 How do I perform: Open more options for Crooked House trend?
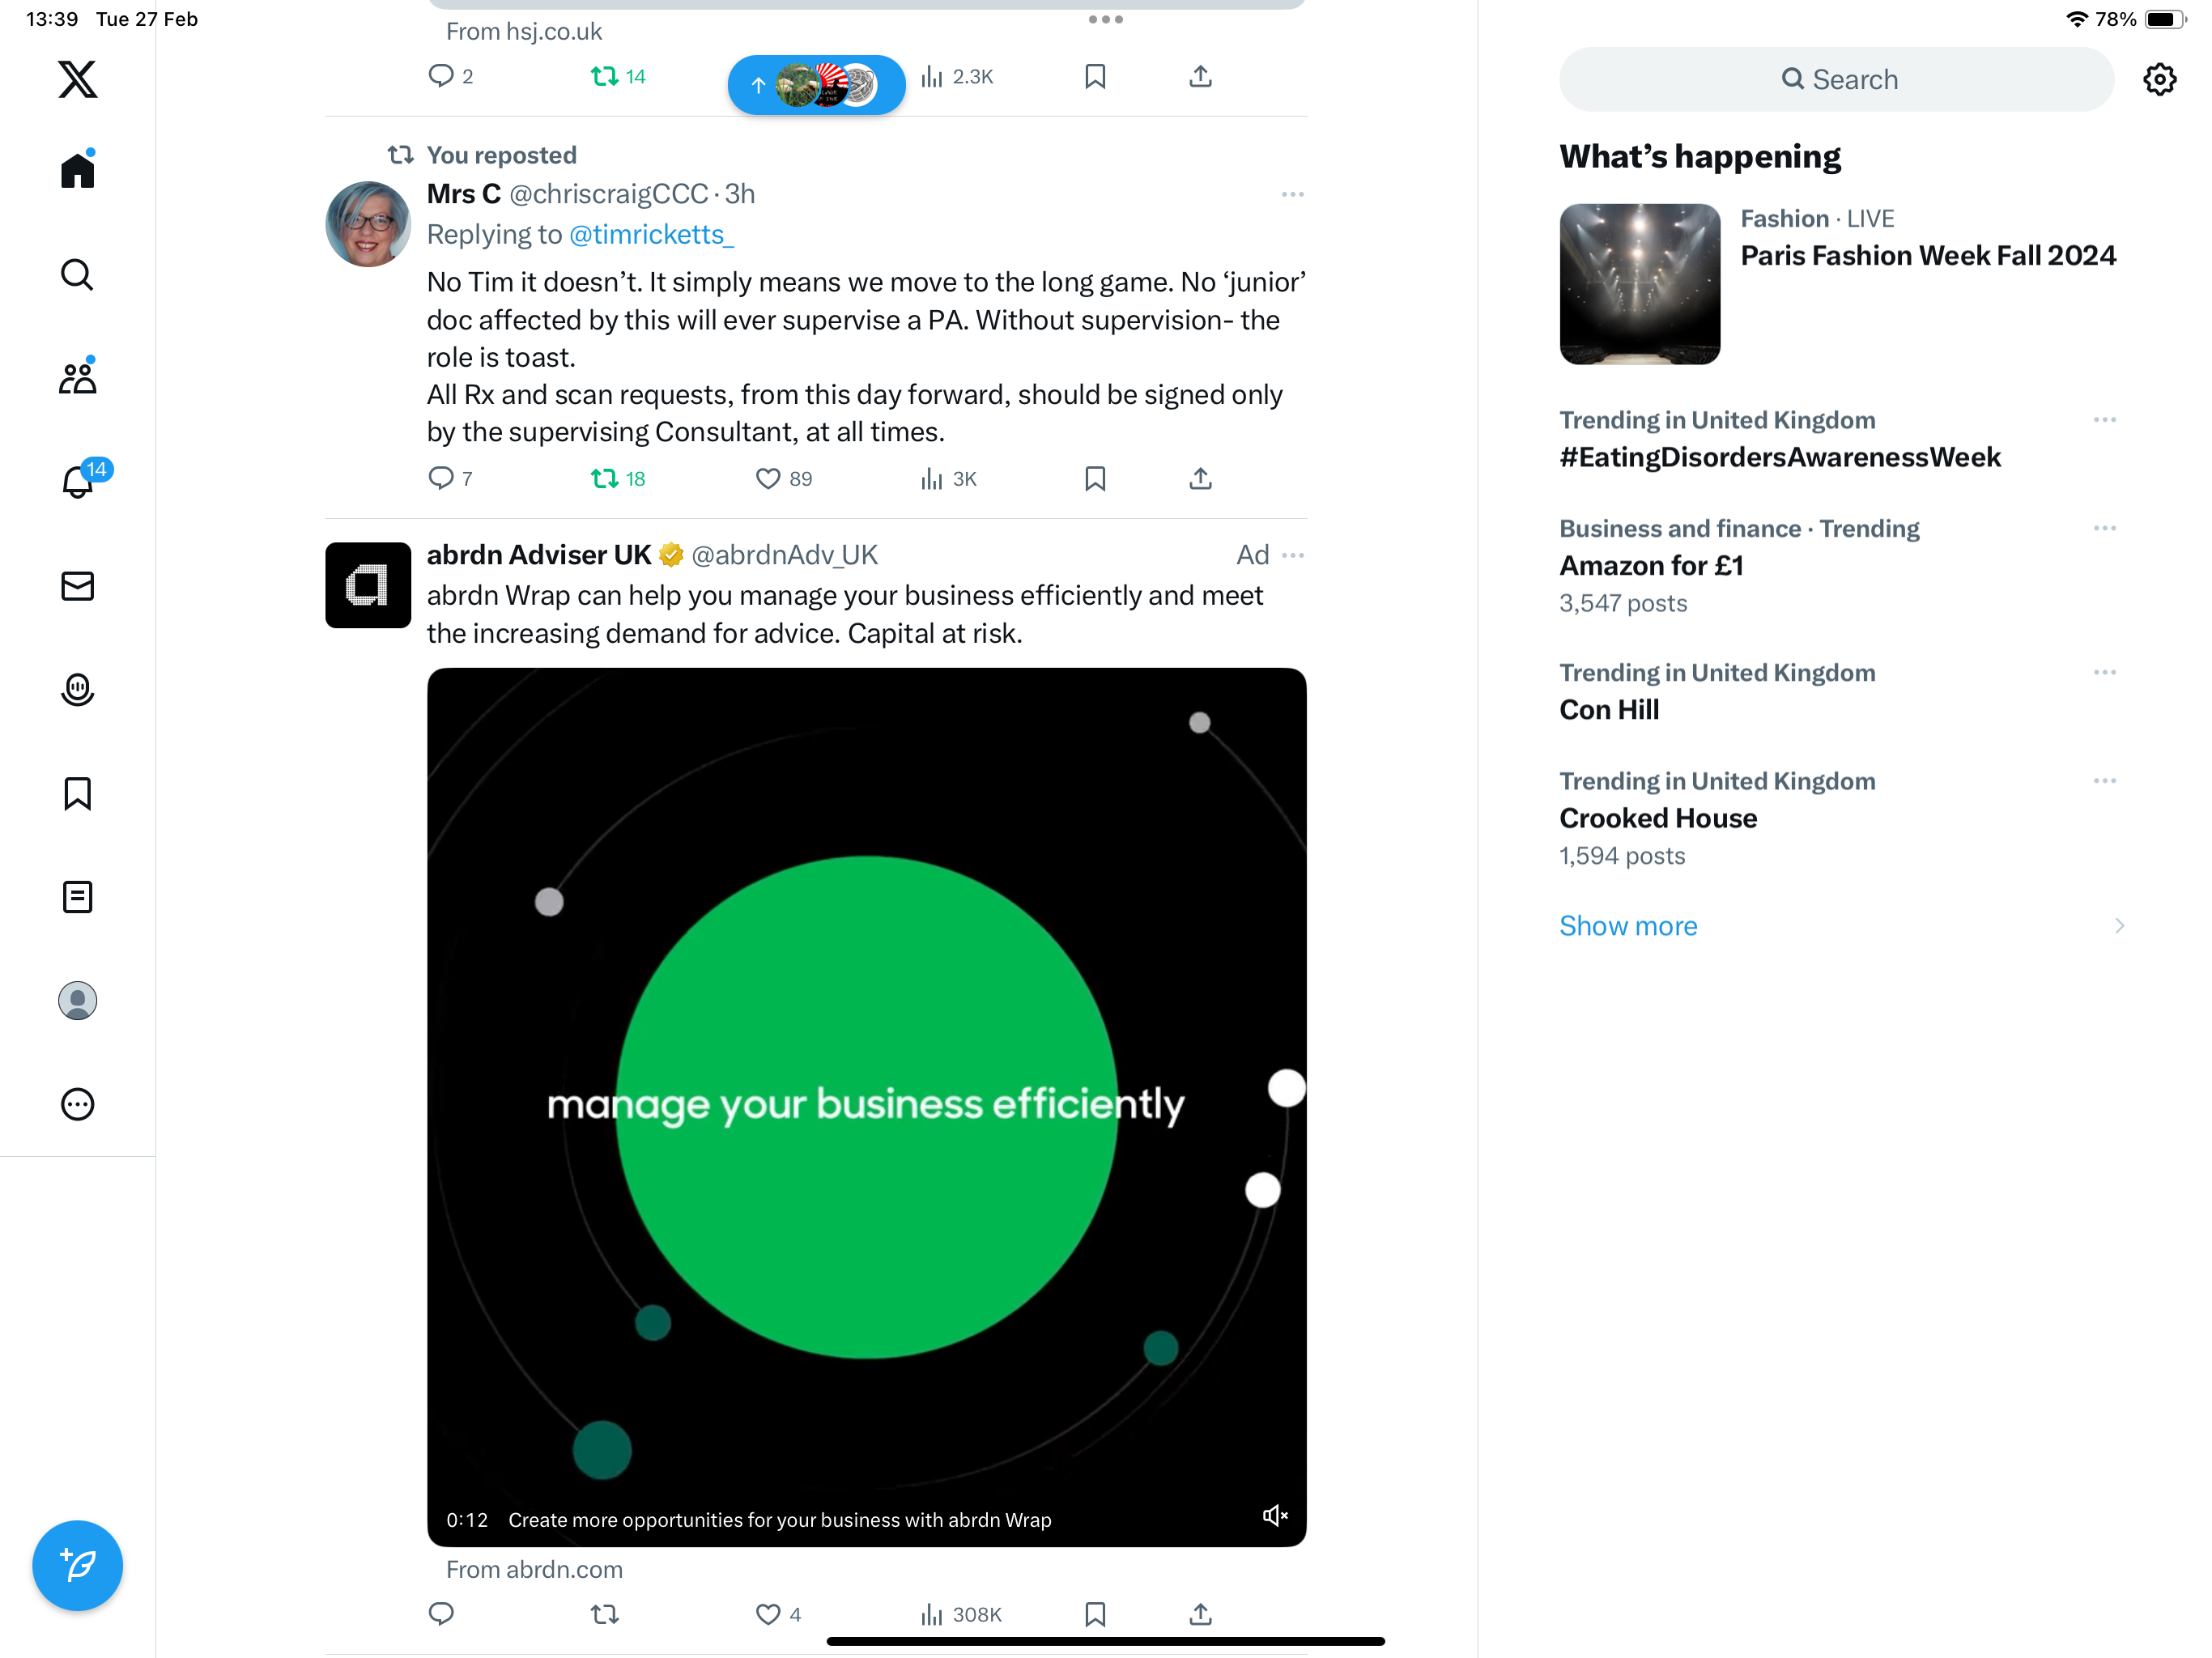2104,781
